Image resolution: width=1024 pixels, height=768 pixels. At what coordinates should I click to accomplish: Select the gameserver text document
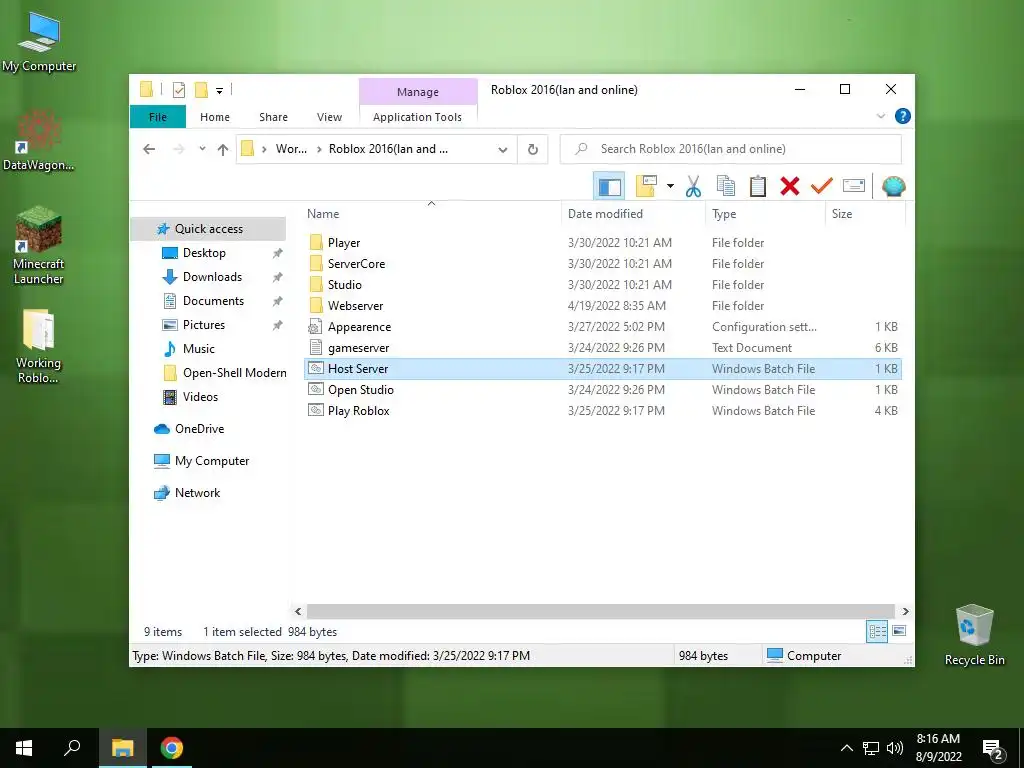tap(602, 348)
